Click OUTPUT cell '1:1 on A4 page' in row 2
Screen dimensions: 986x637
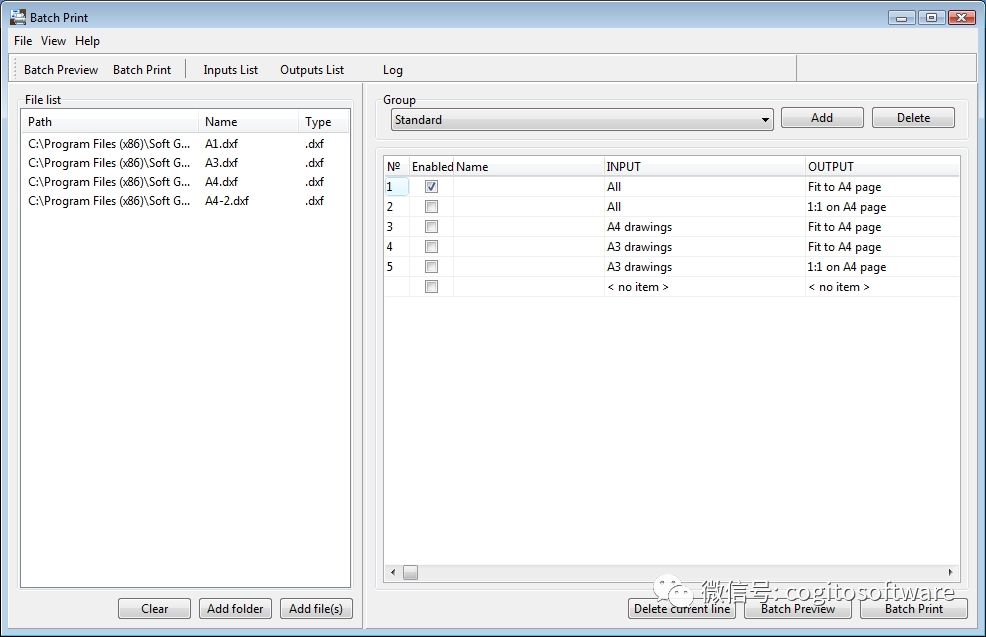point(882,207)
